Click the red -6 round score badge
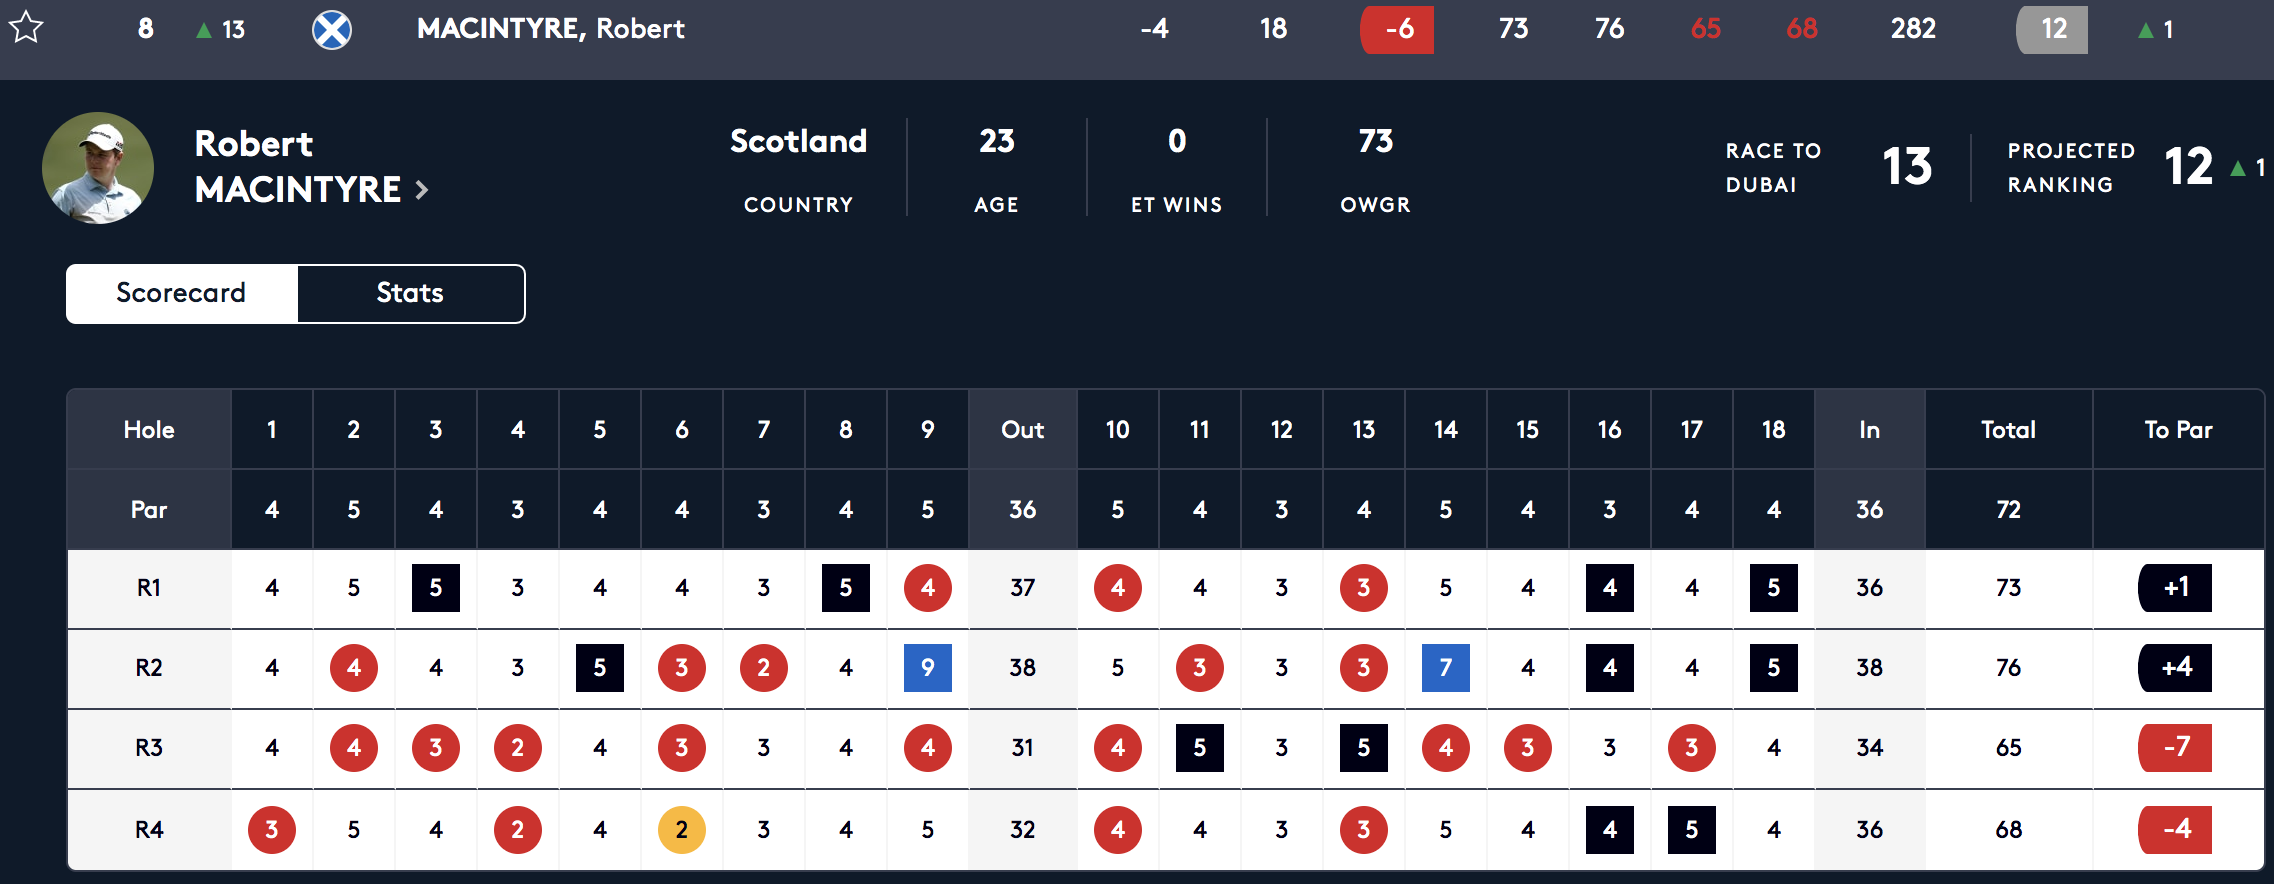Viewport: 2274px width, 884px height. tap(1397, 29)
